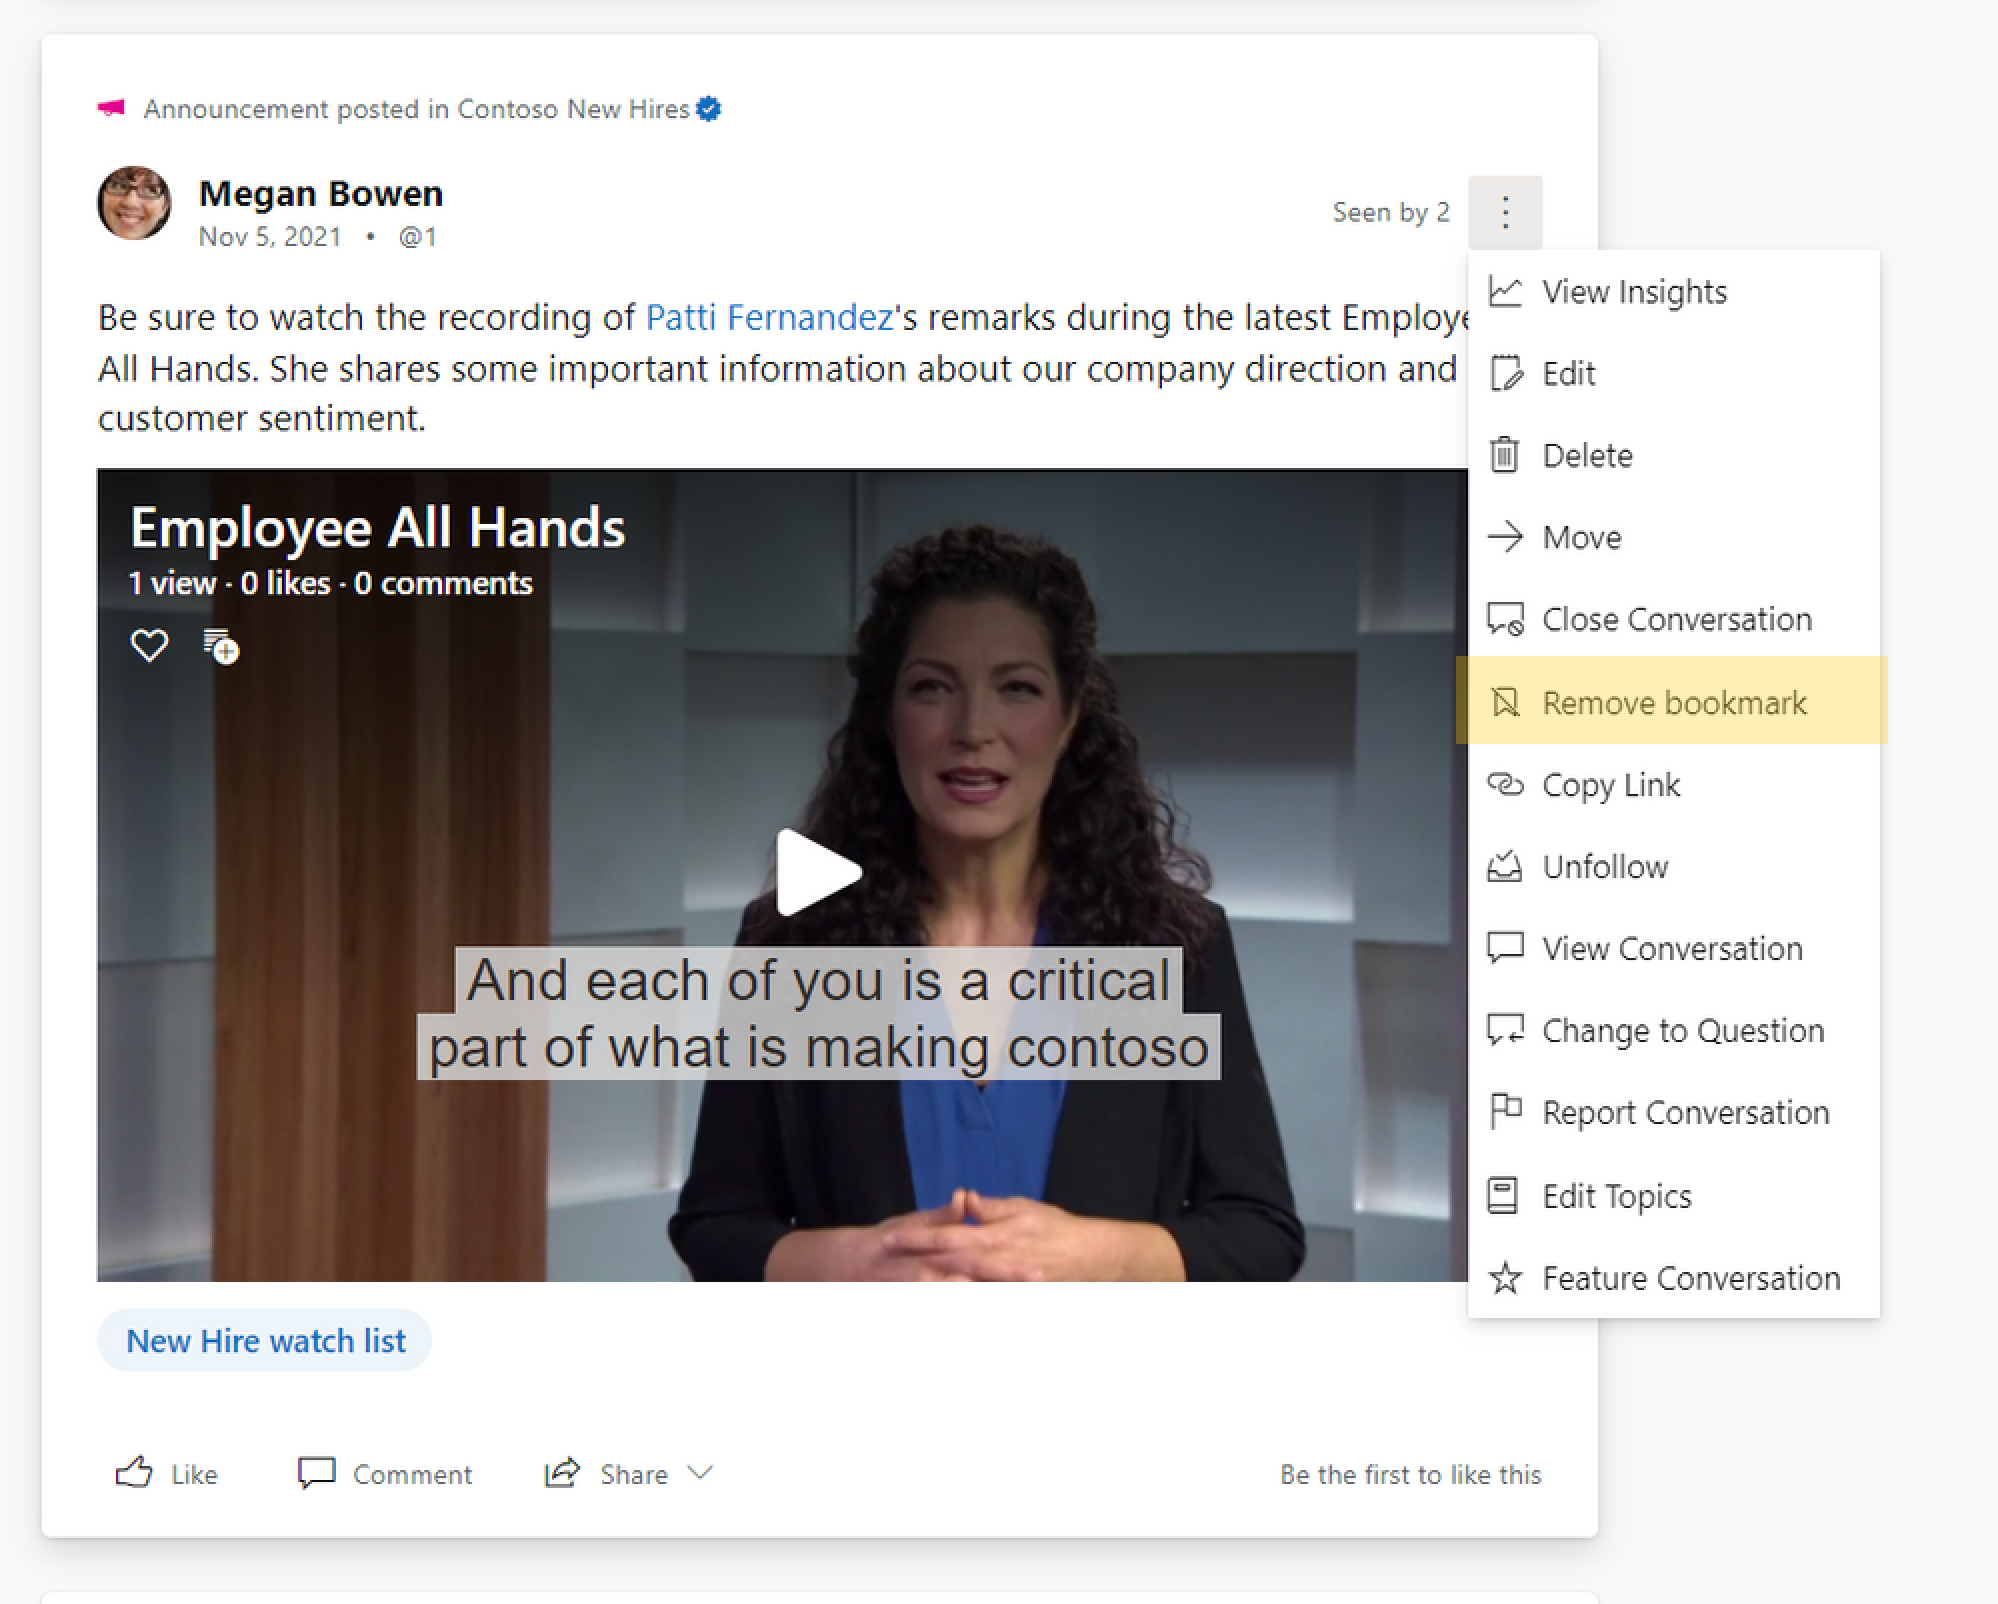
Task: Click the pink announcement megaphone icon
Action: pos(112,108)
